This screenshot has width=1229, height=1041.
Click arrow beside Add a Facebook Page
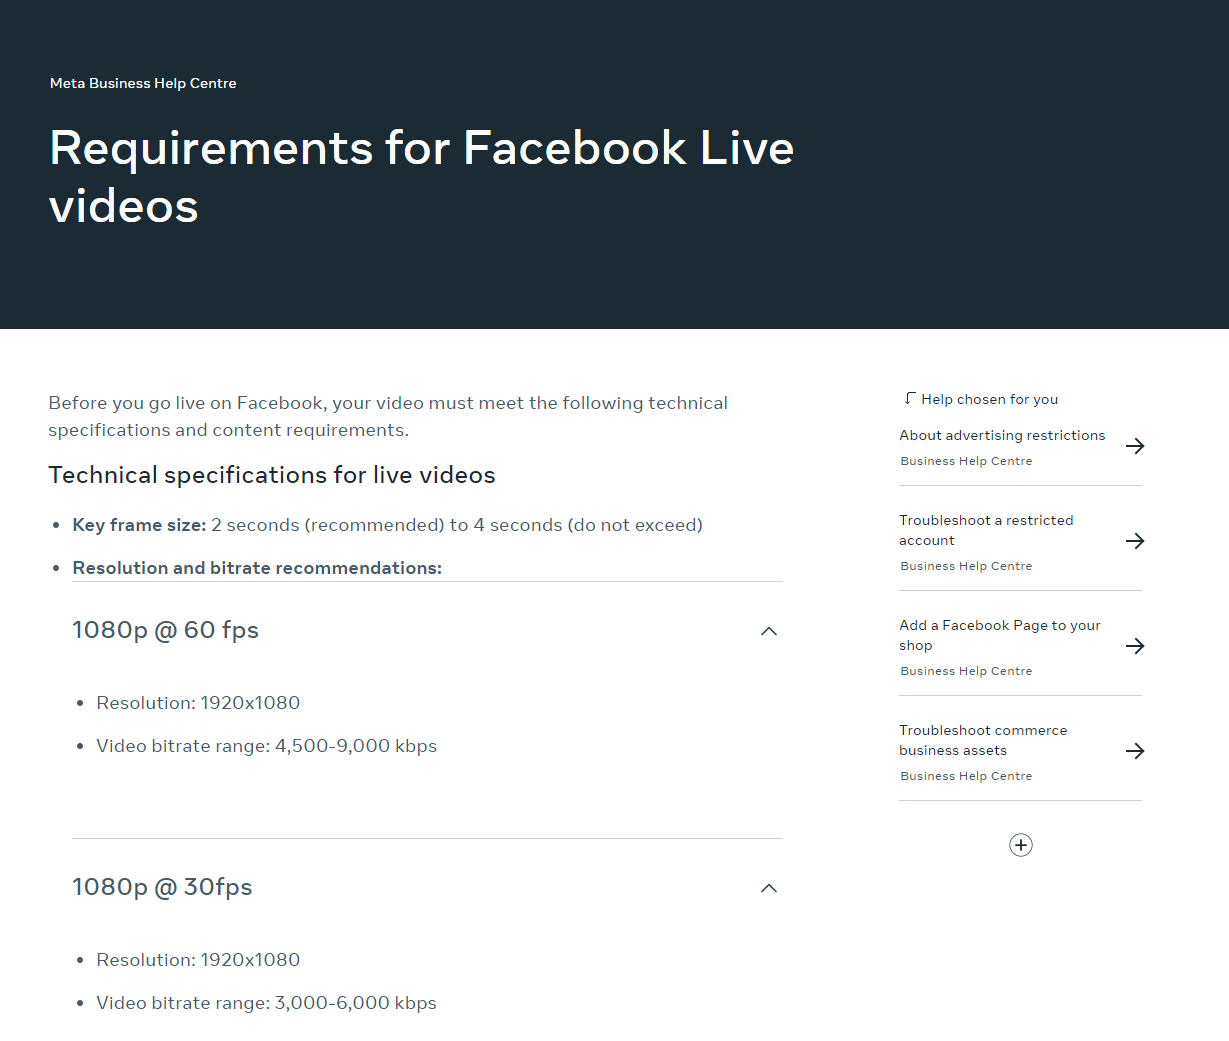click(1135, 646)
